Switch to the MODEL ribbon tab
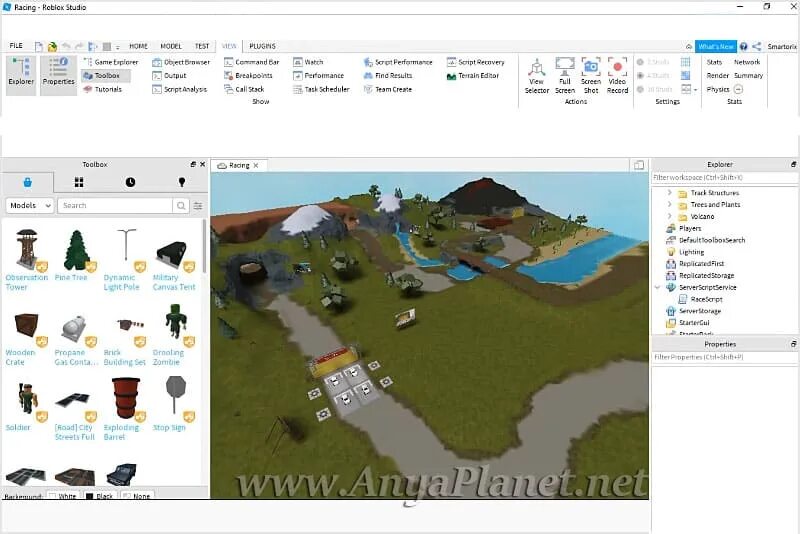This screenshot has height=534, width=800. pos(171,46)
